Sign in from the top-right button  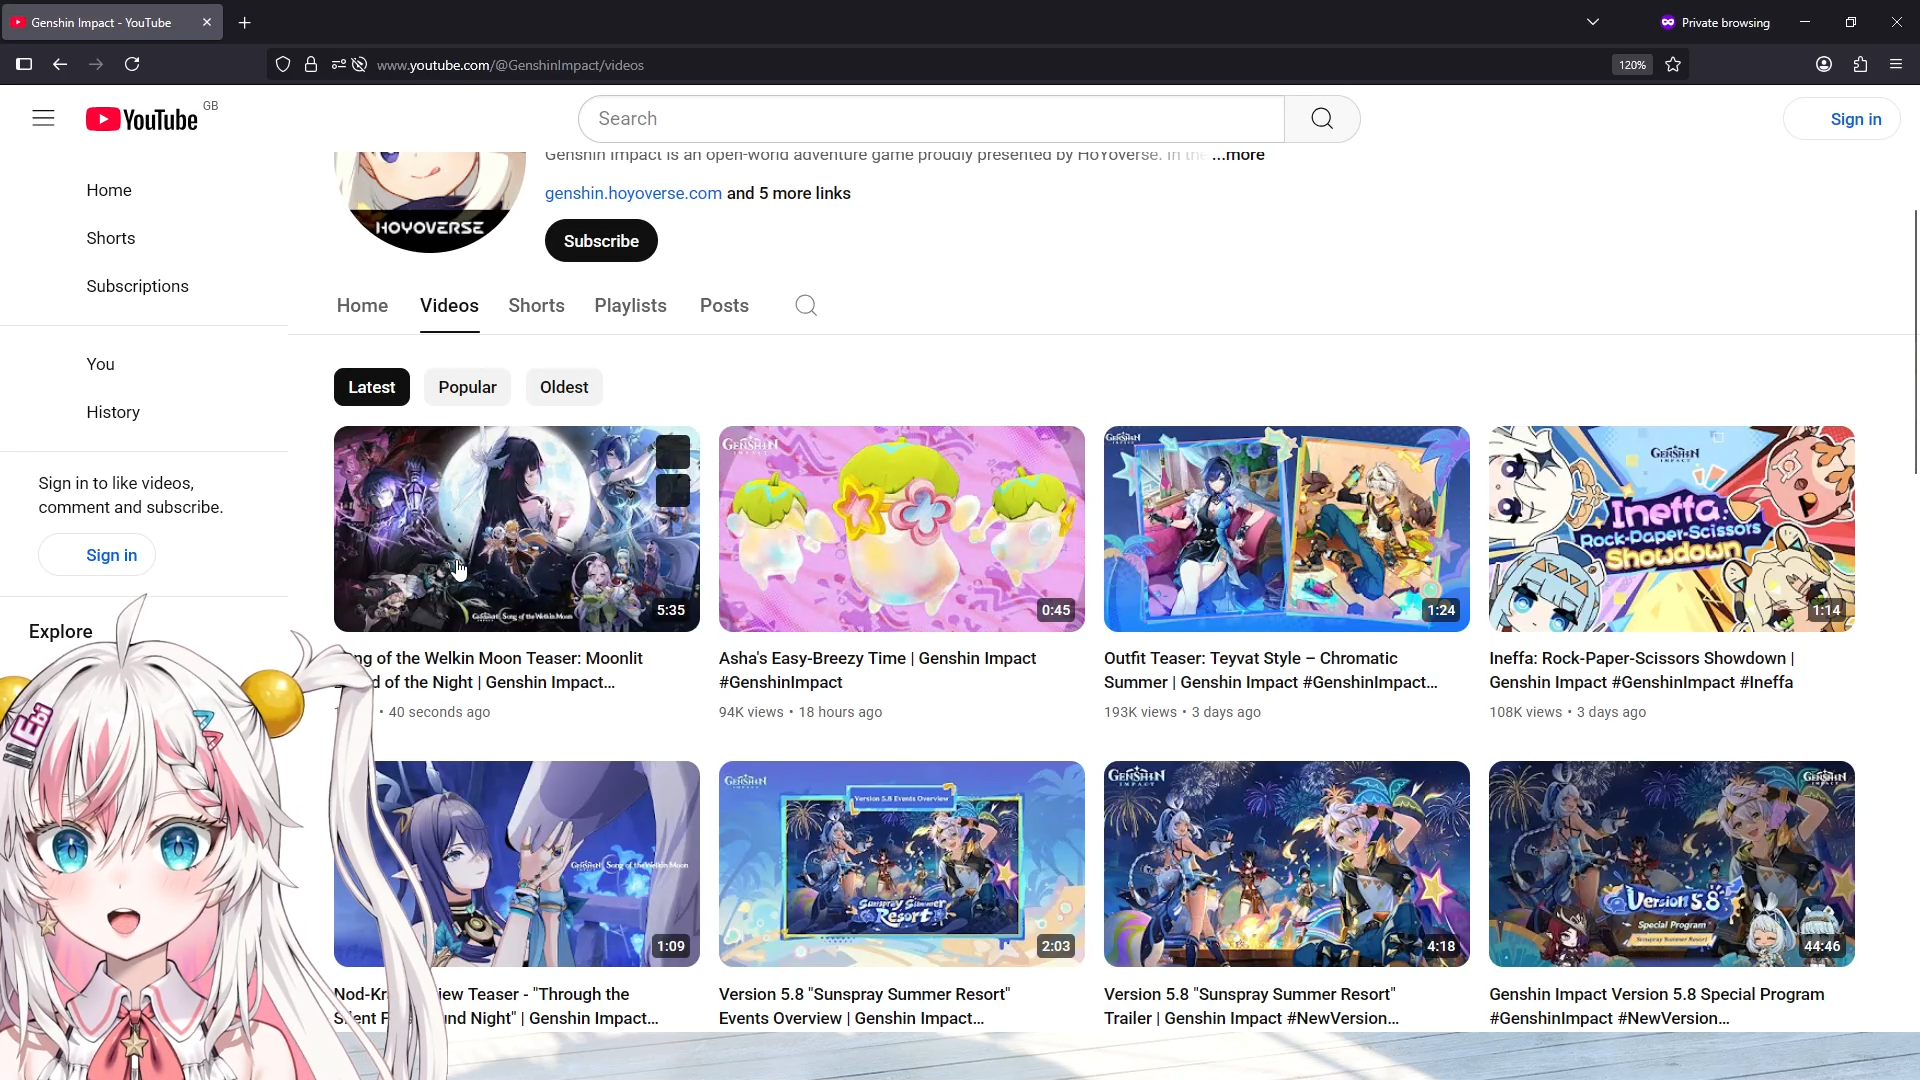(1842, 119)
